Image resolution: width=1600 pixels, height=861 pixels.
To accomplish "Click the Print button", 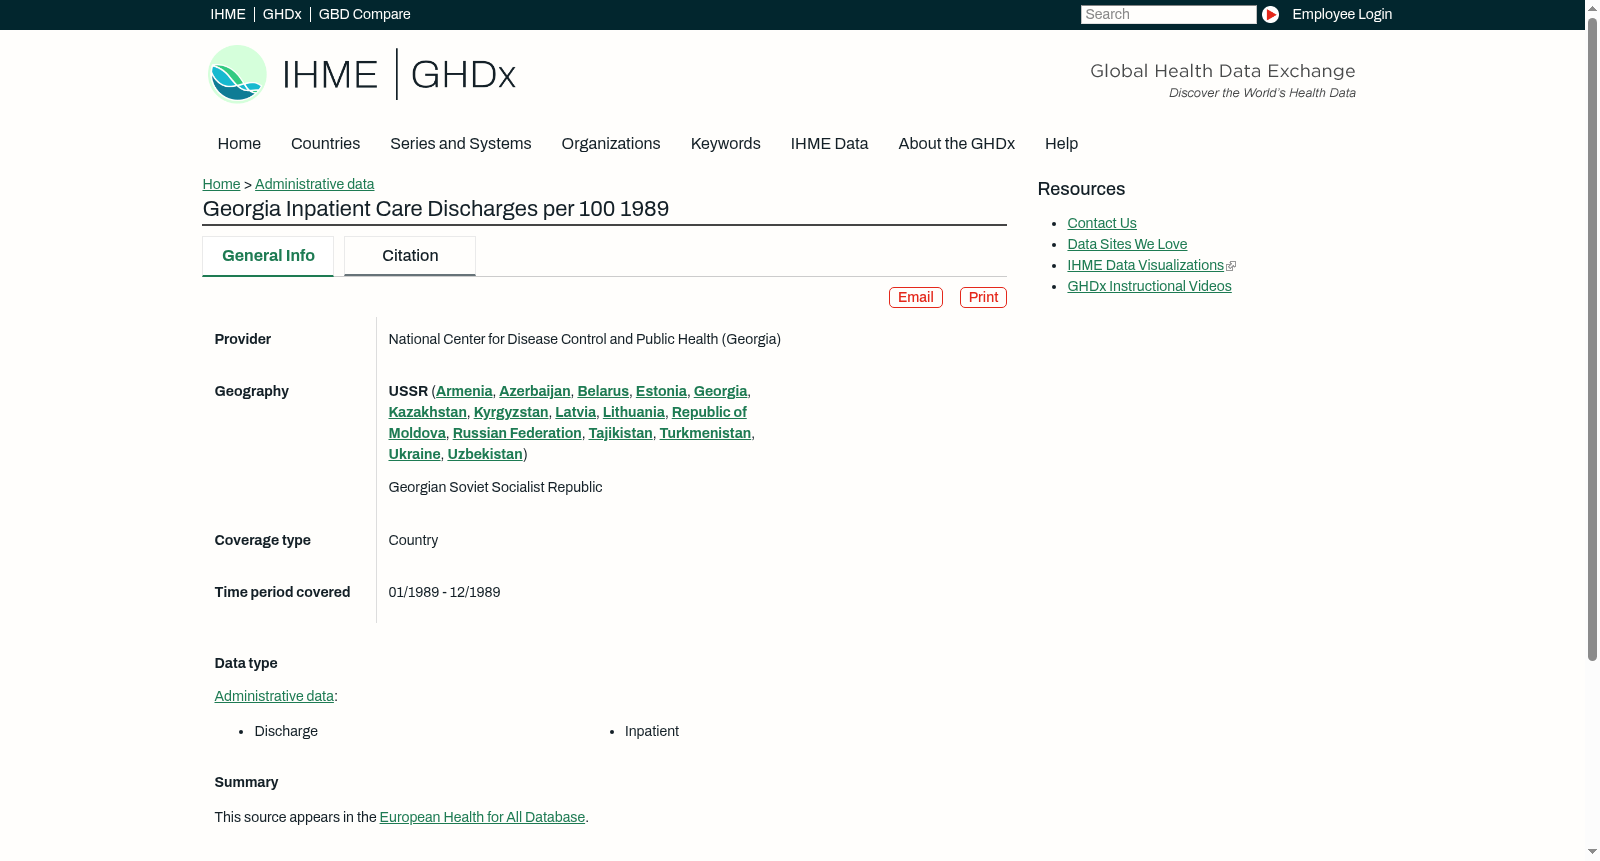I will click(983, 298).
